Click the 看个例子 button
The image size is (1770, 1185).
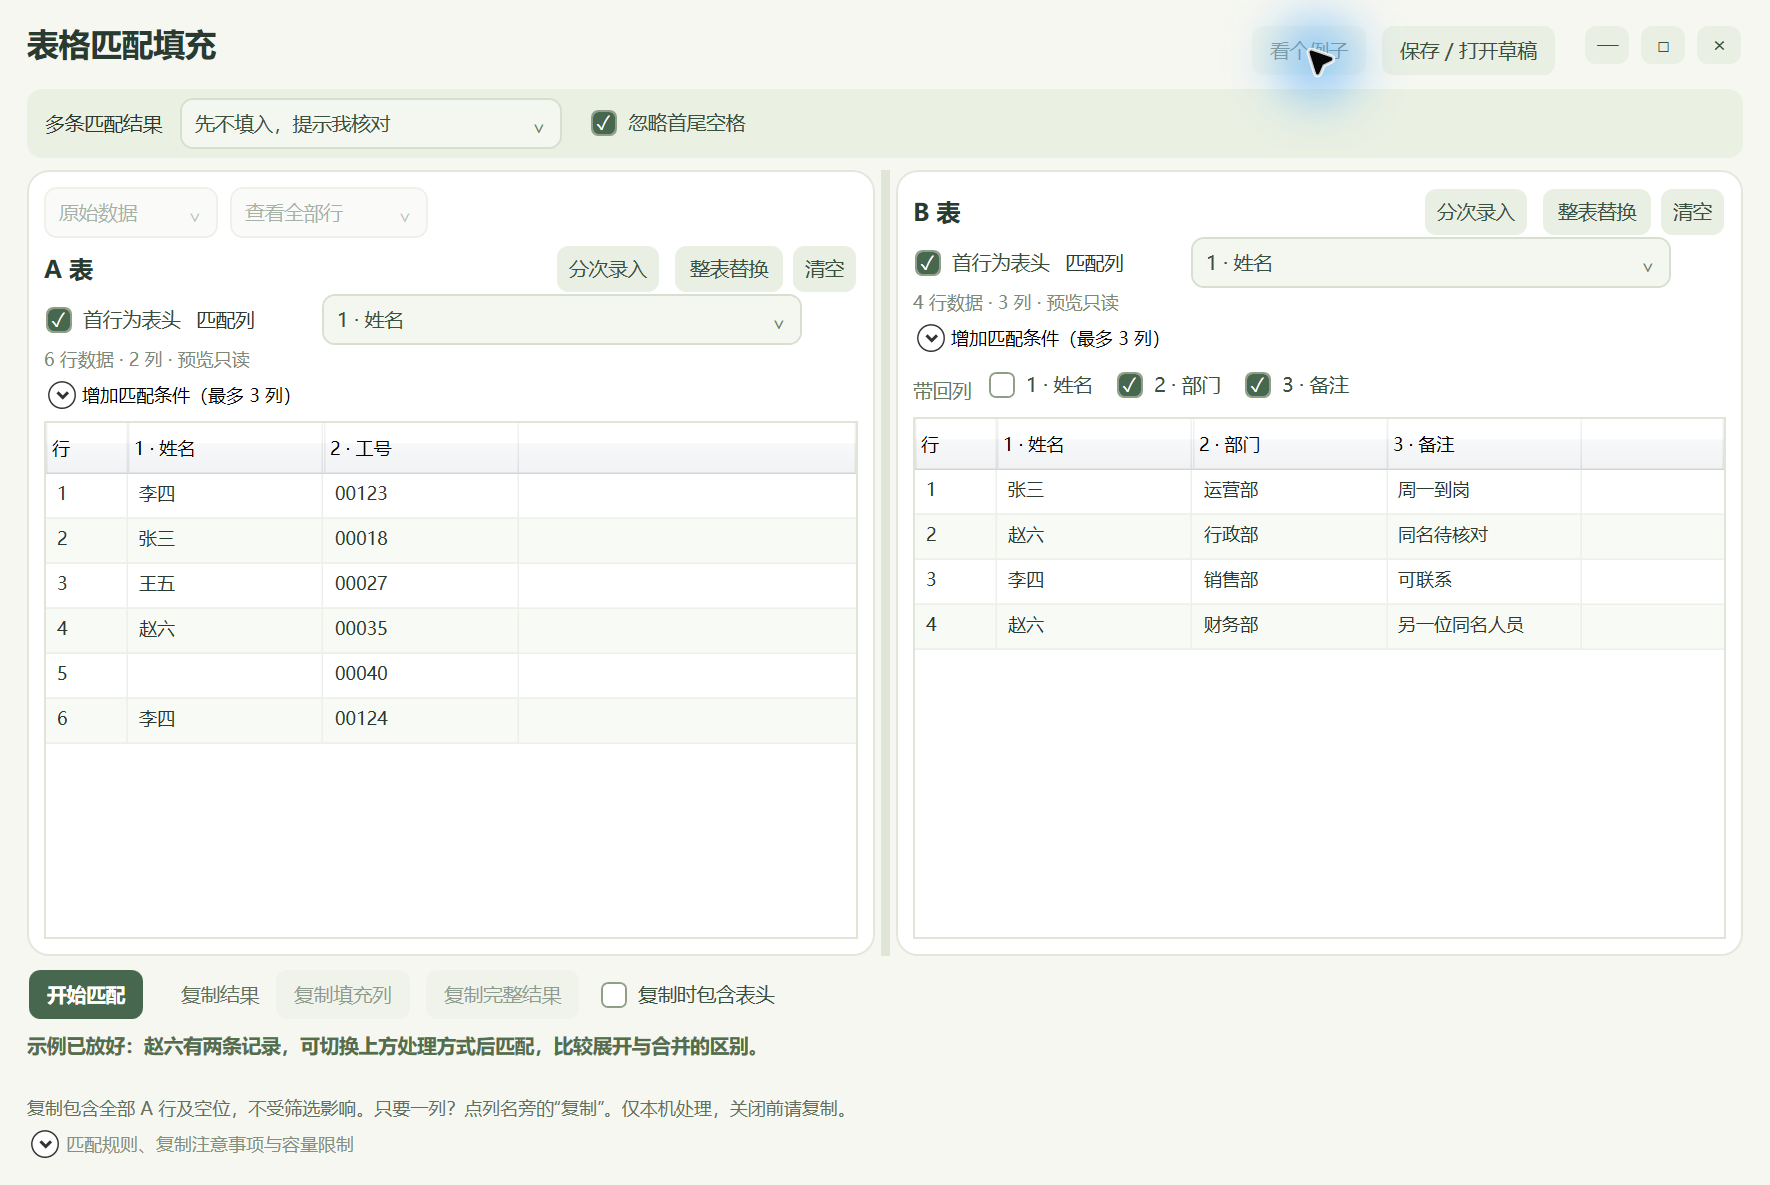[1308, 51]
